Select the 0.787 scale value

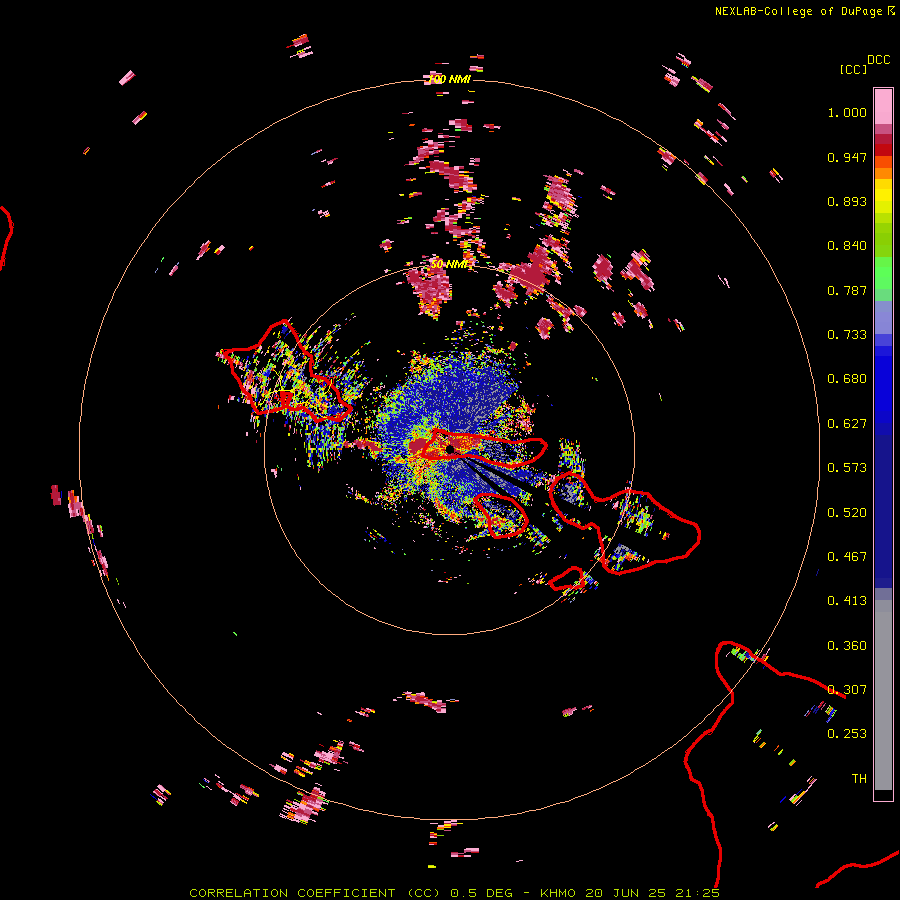[847, 290]
